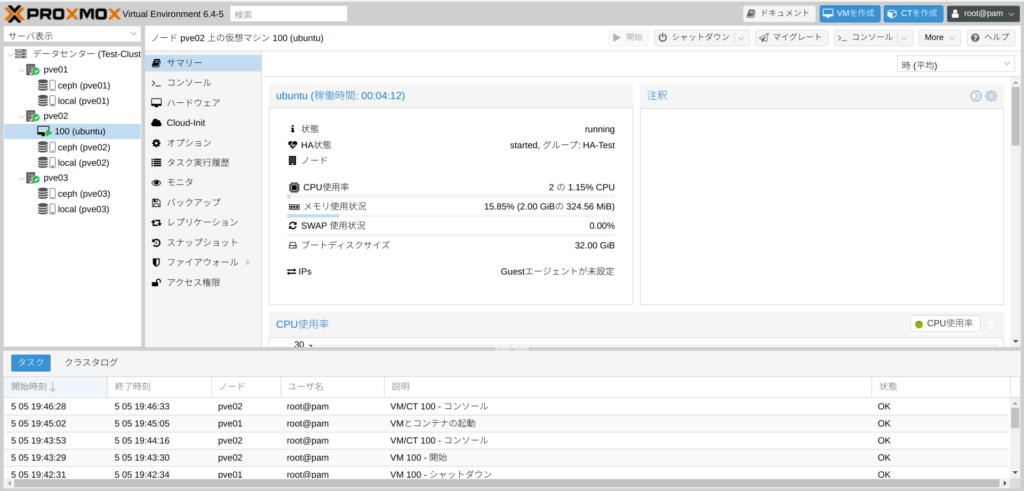Image resolution: width=1024 pixels, height=491 pixels.
Task: Open コンソール side menu item
Action: 203,83
